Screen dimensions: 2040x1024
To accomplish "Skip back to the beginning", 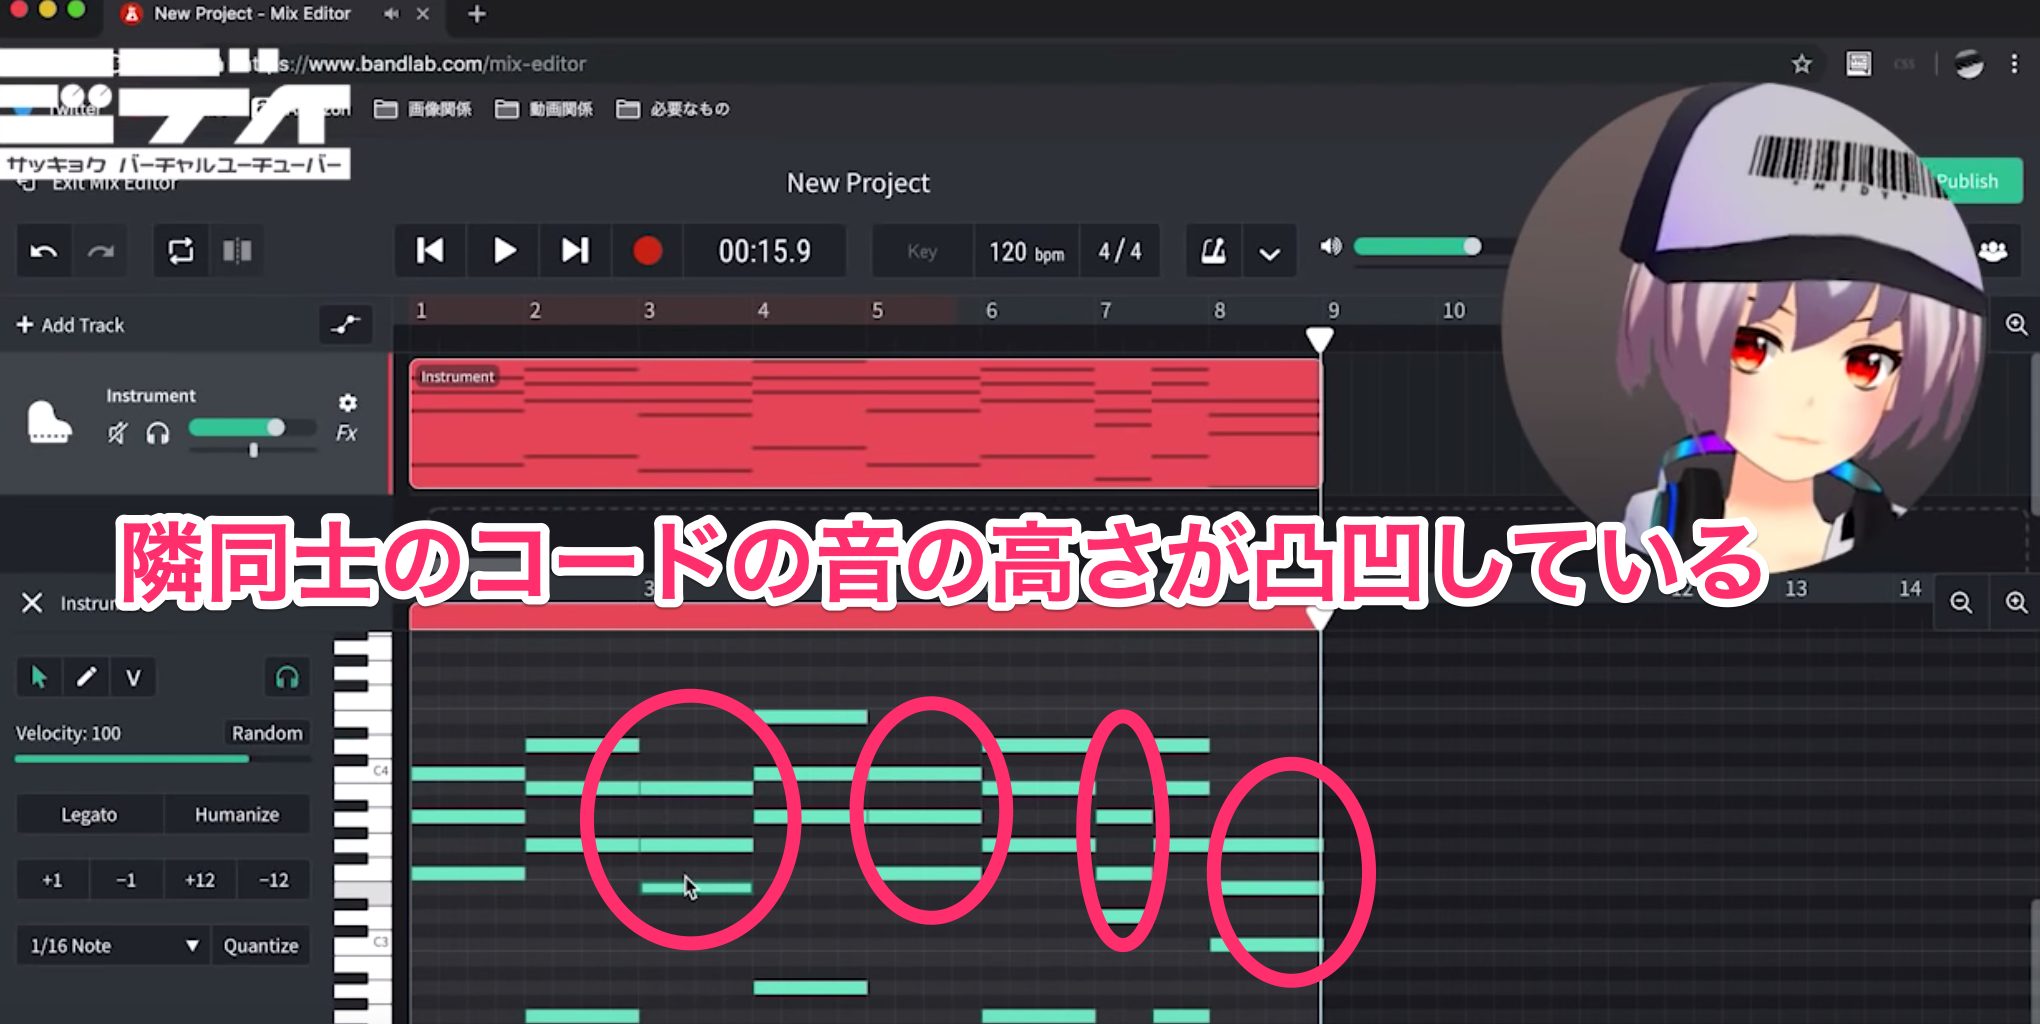I will pos(430,251).
